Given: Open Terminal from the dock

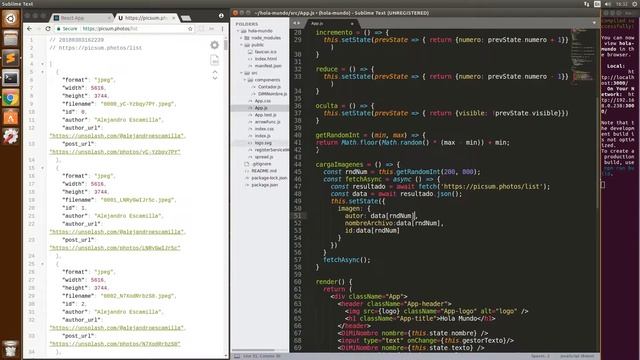Looking at the screenshot, I should click(x=10, y=78).
